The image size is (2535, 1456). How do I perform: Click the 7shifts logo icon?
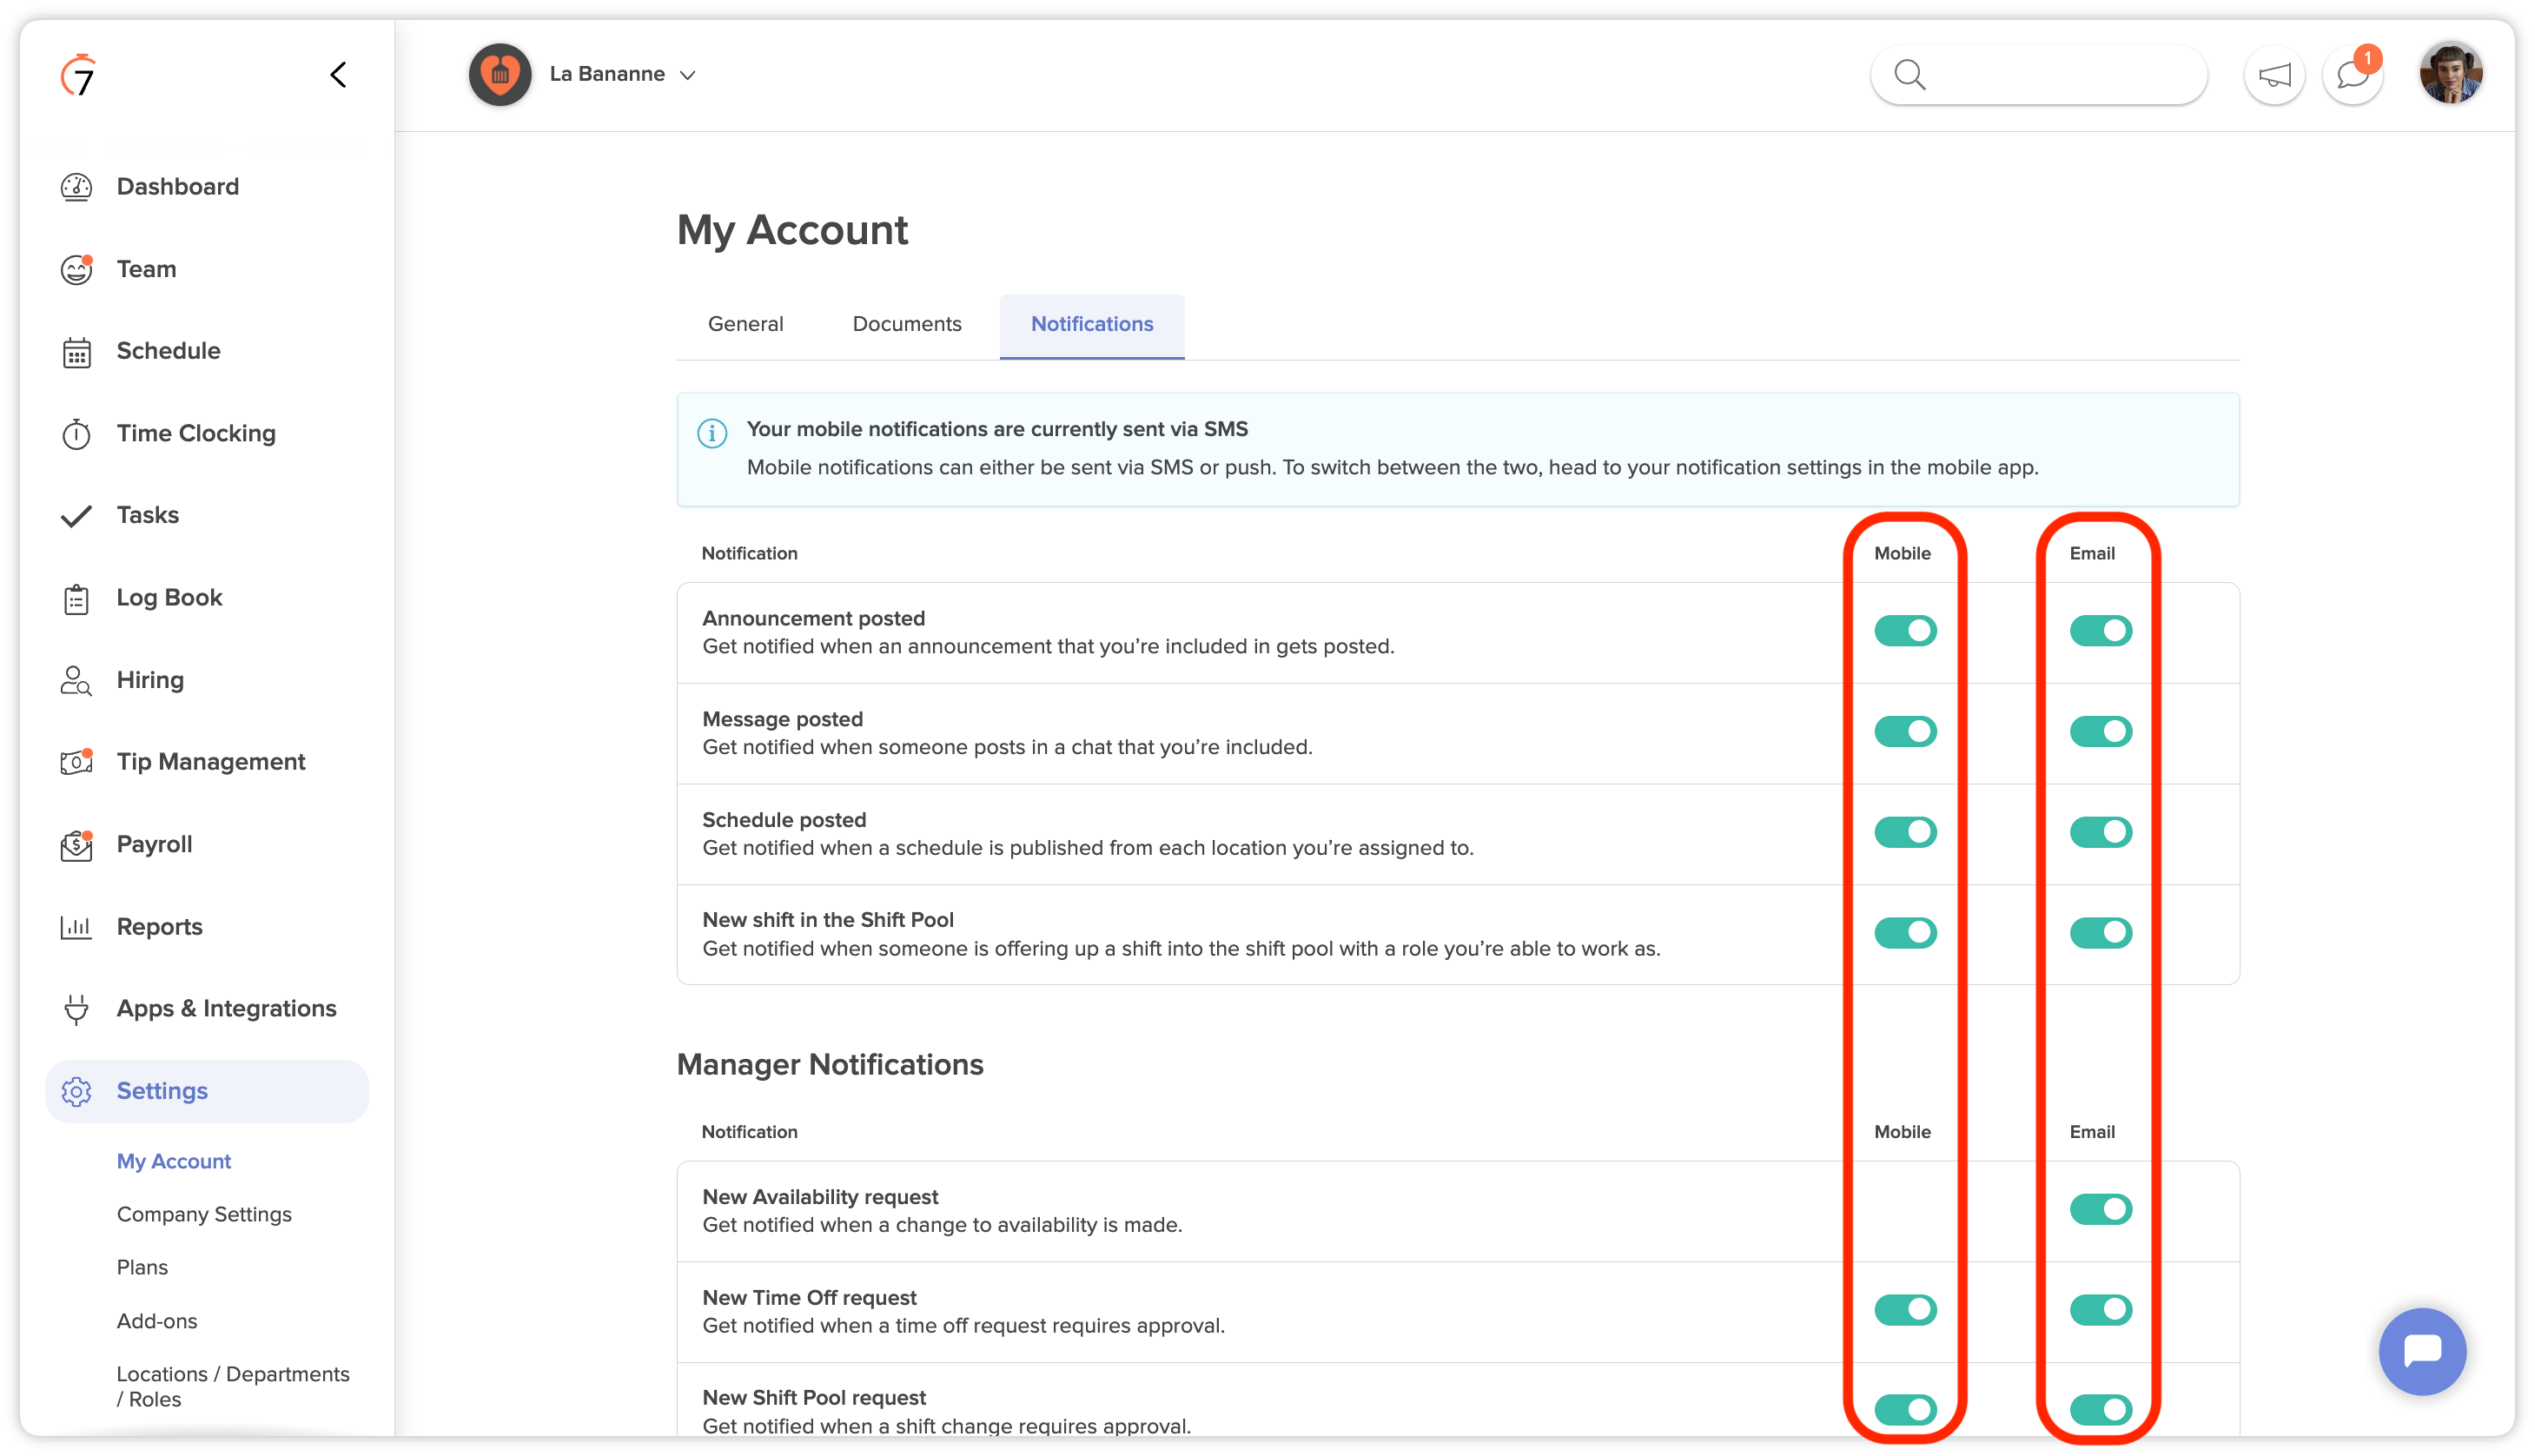coord(78,75)
